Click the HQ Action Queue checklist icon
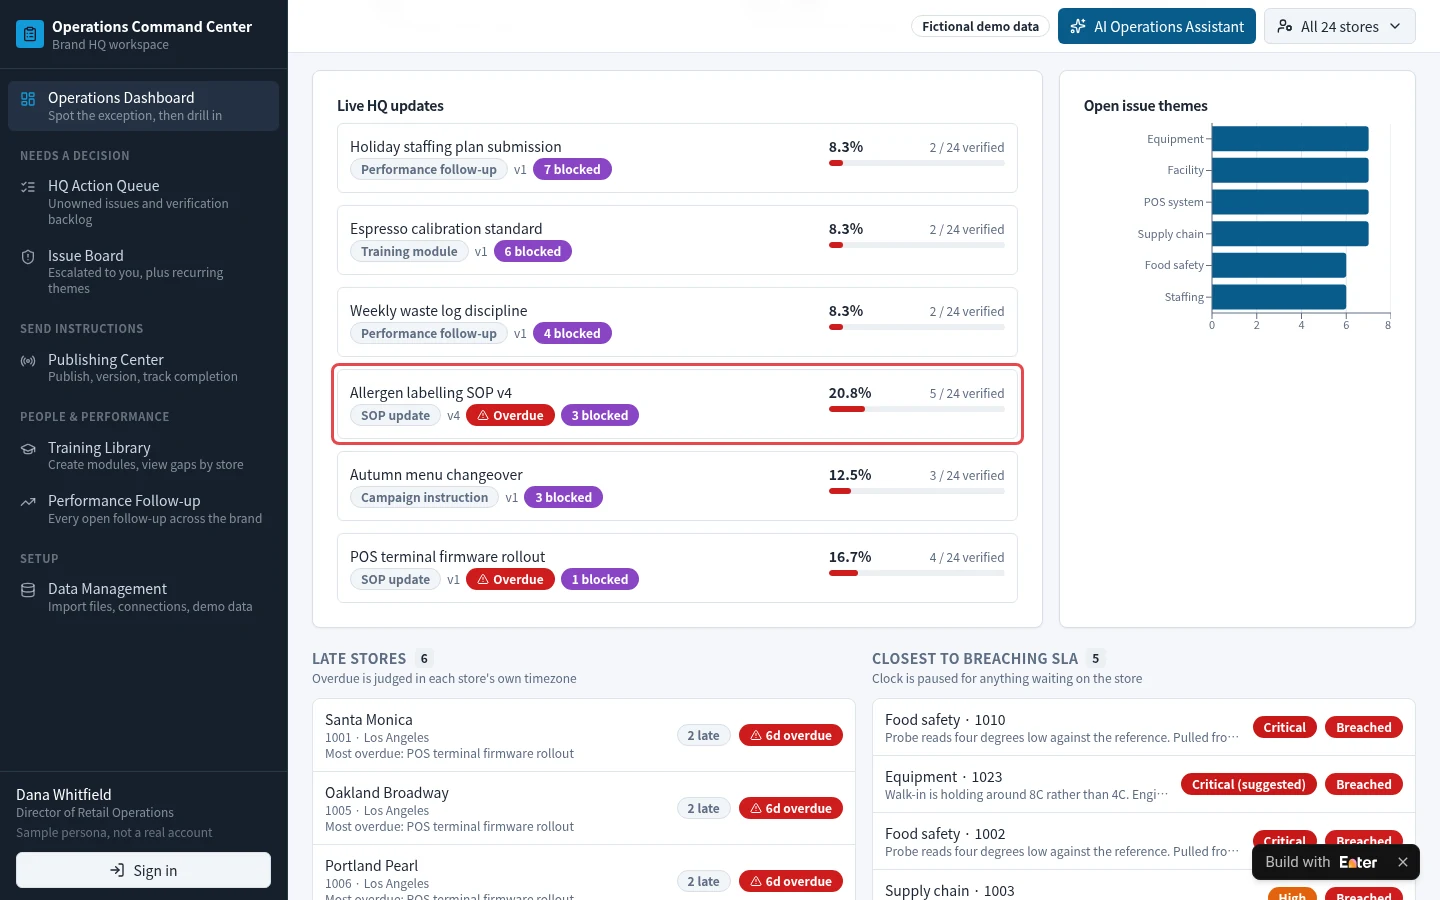This screenshot has width=1440, height=900. [x=28, y=187]
